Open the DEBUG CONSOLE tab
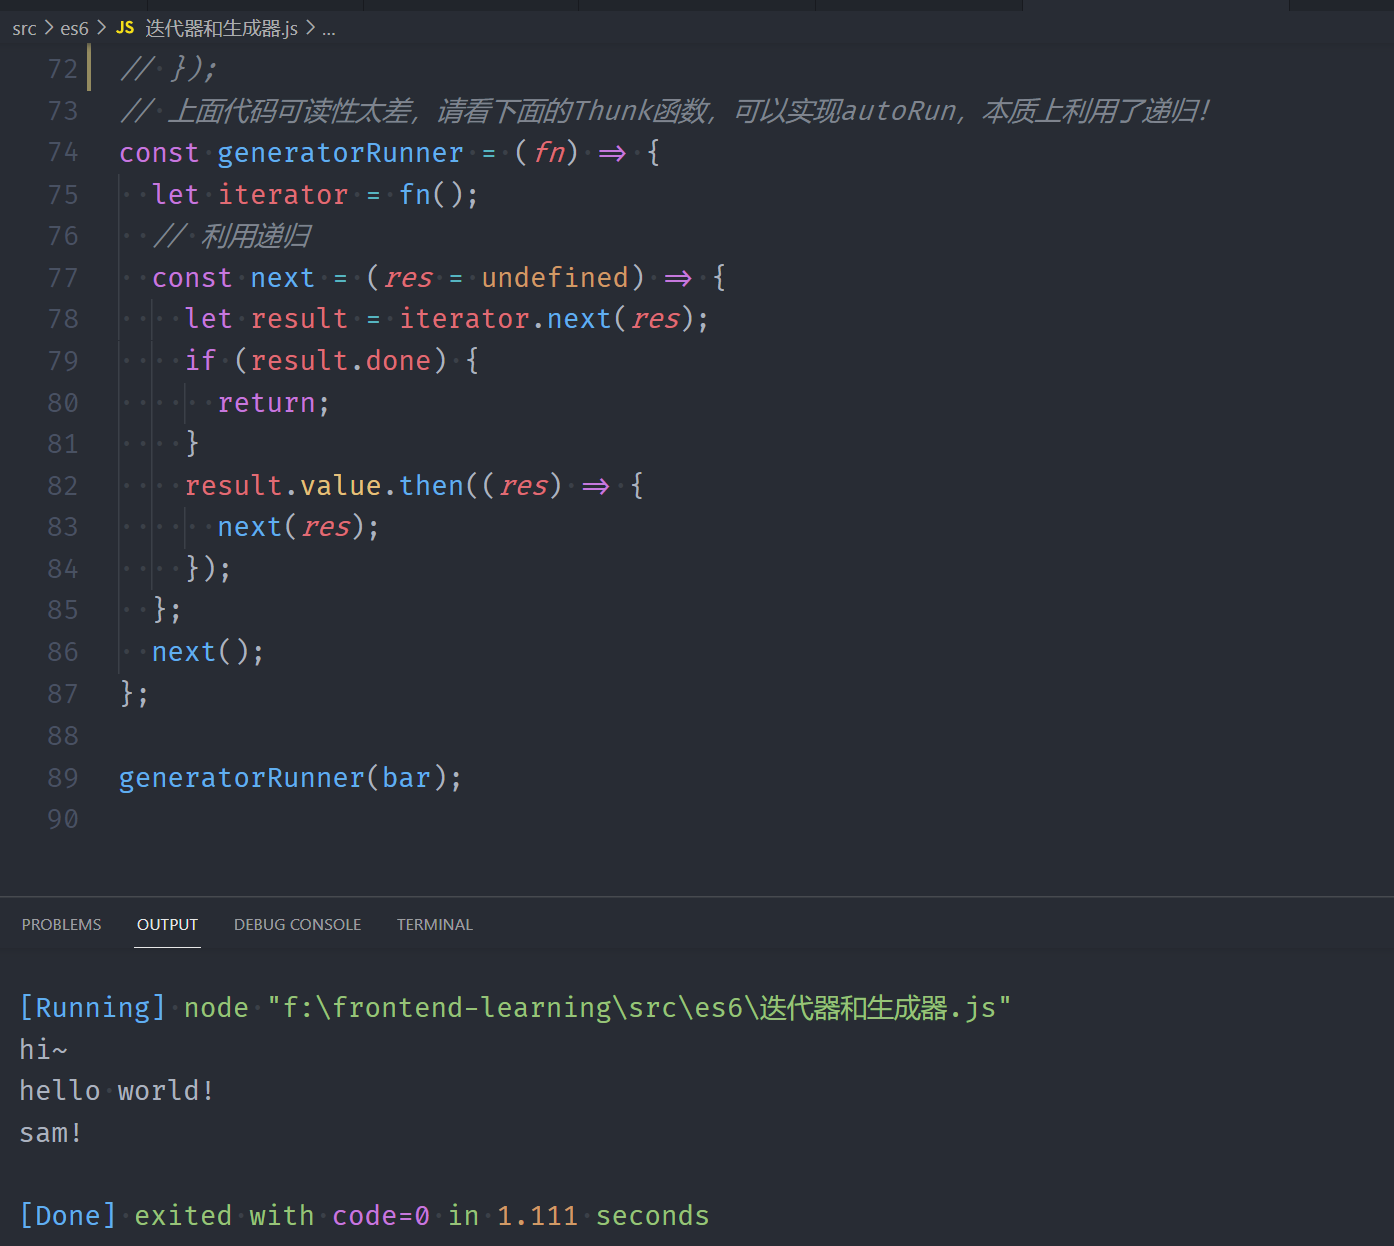The image size is (1394, 1246). (x=297, y=924)
